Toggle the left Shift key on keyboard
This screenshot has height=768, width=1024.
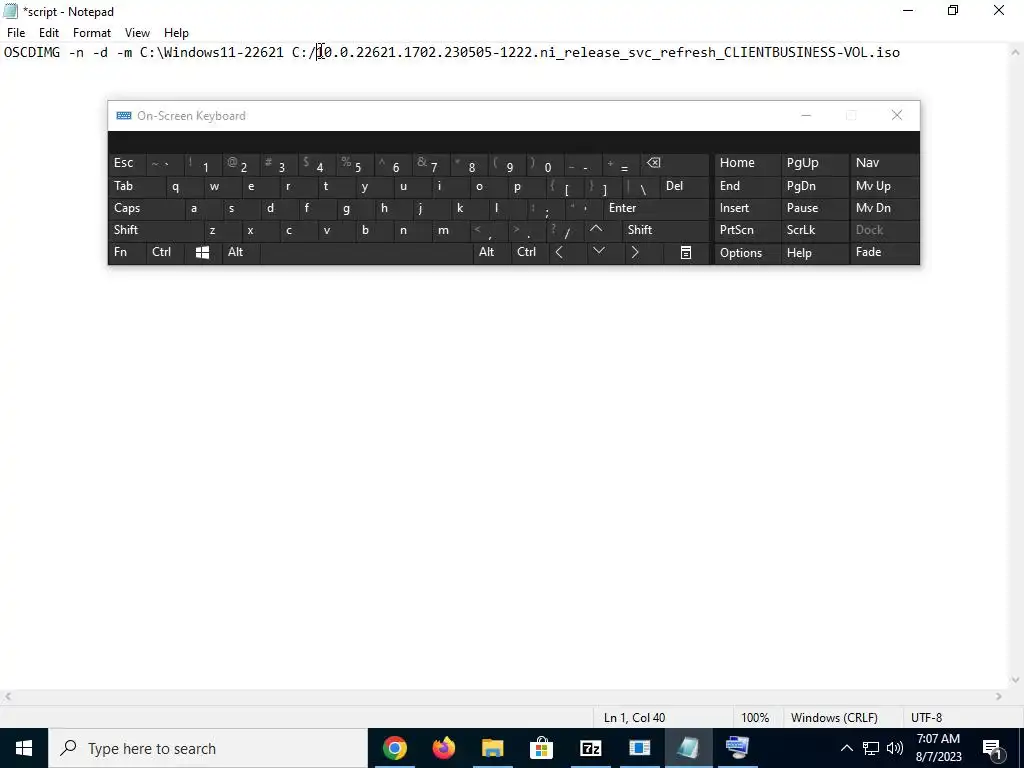[156, 230]
